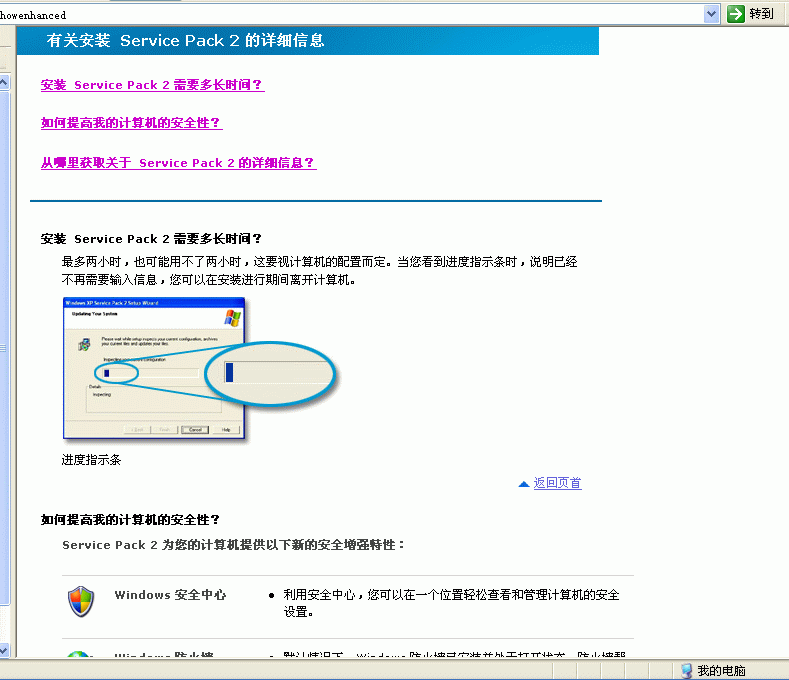Click the section heading 如何提高我的计算机的安全性？
Image resolution: width=789 pixels, height=680 pixels.
pos(130,519)
